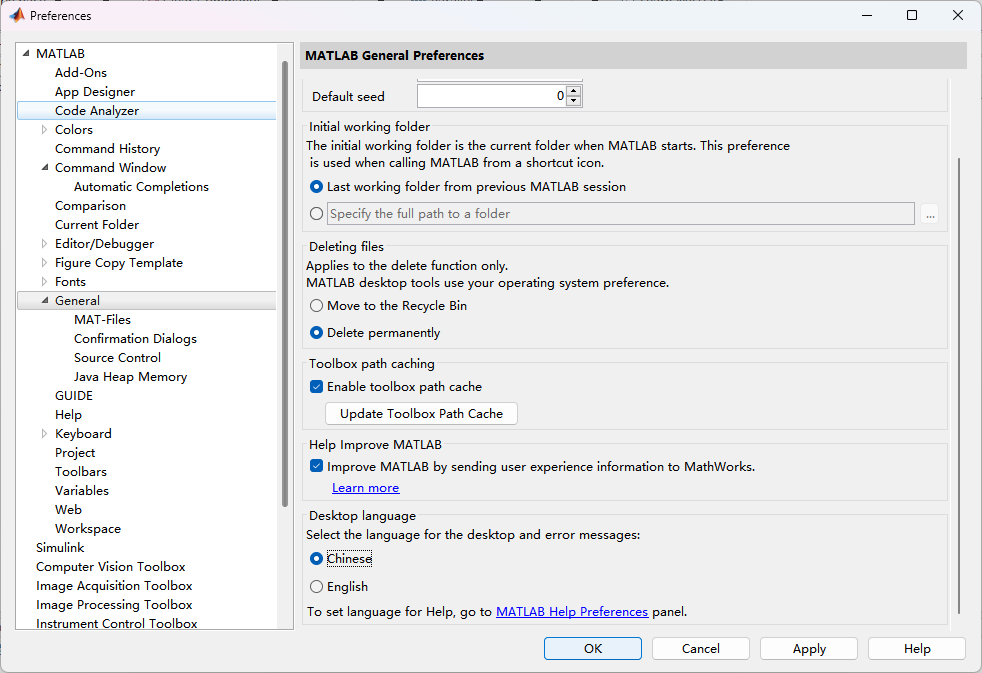Select the specify full path radio button
This screenshot has height=673, width=982.
pyautogui.click(x=317, y=213)
